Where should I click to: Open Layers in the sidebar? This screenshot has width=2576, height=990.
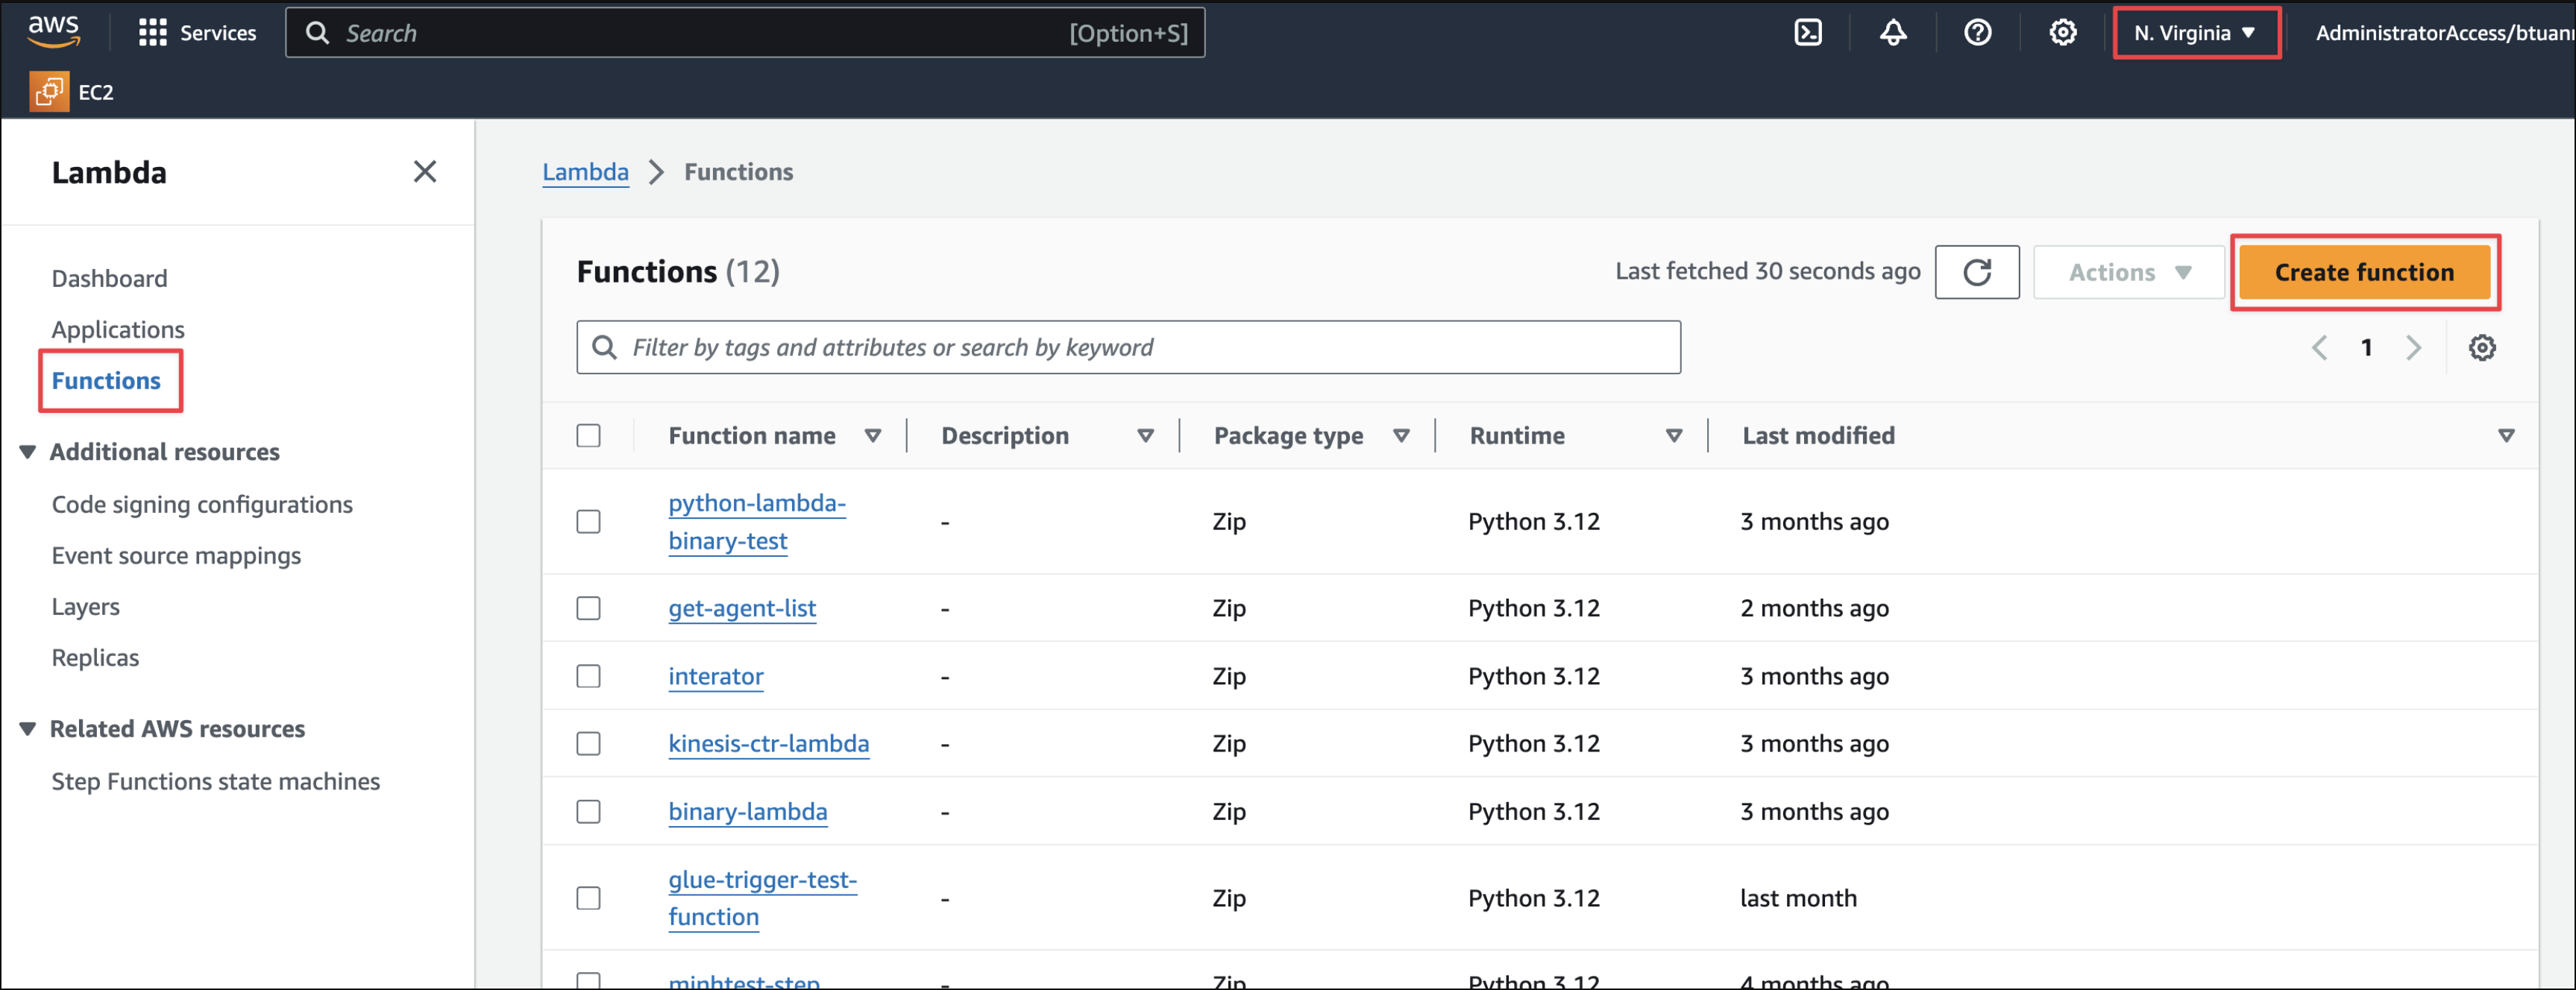(85, 607)
